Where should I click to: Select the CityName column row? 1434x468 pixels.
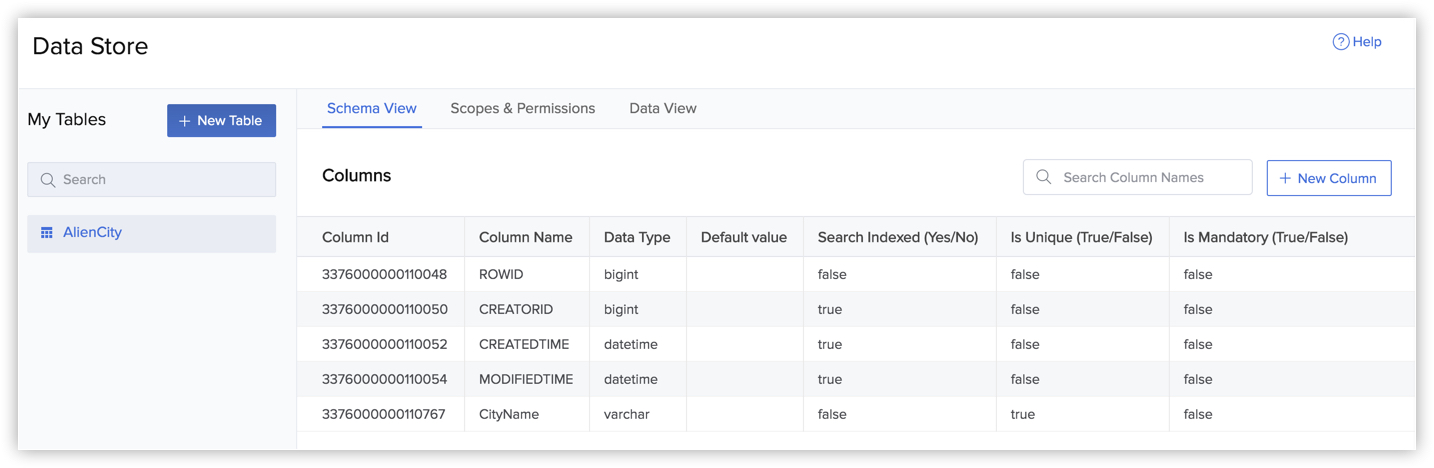click(x=508, y=414)
